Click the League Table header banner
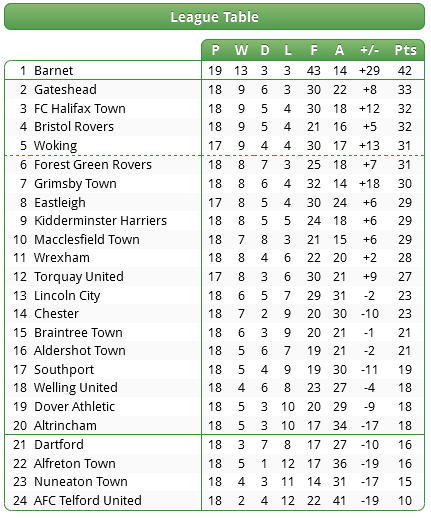This screenshot has width=431, height=518. [x=214, y=17]
